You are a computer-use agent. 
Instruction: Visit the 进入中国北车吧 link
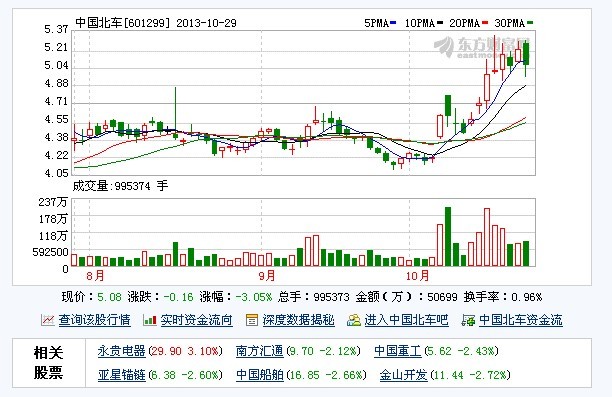pos(406,320)
